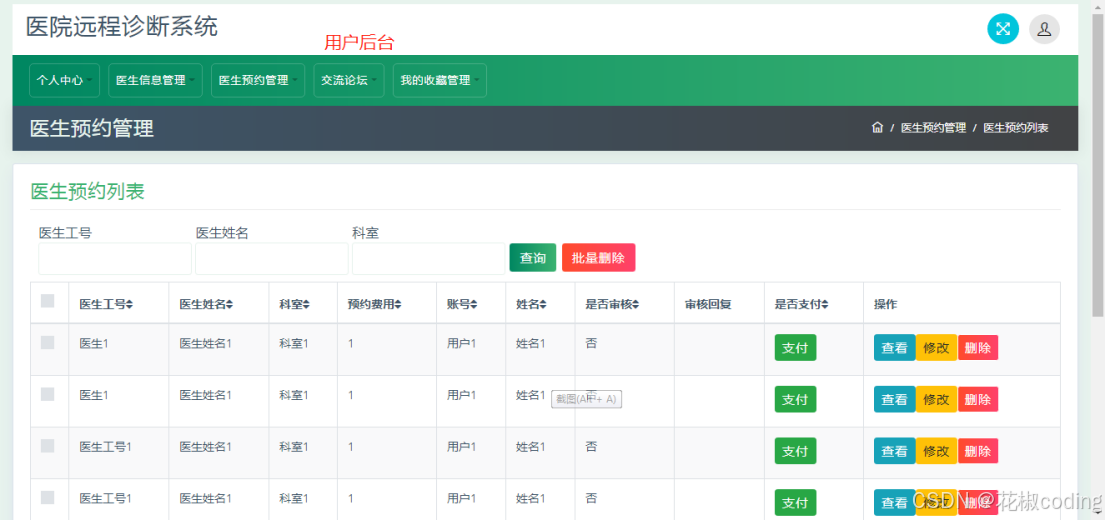Check the second 医生1 row checkbox

click(x=47, y=394)
